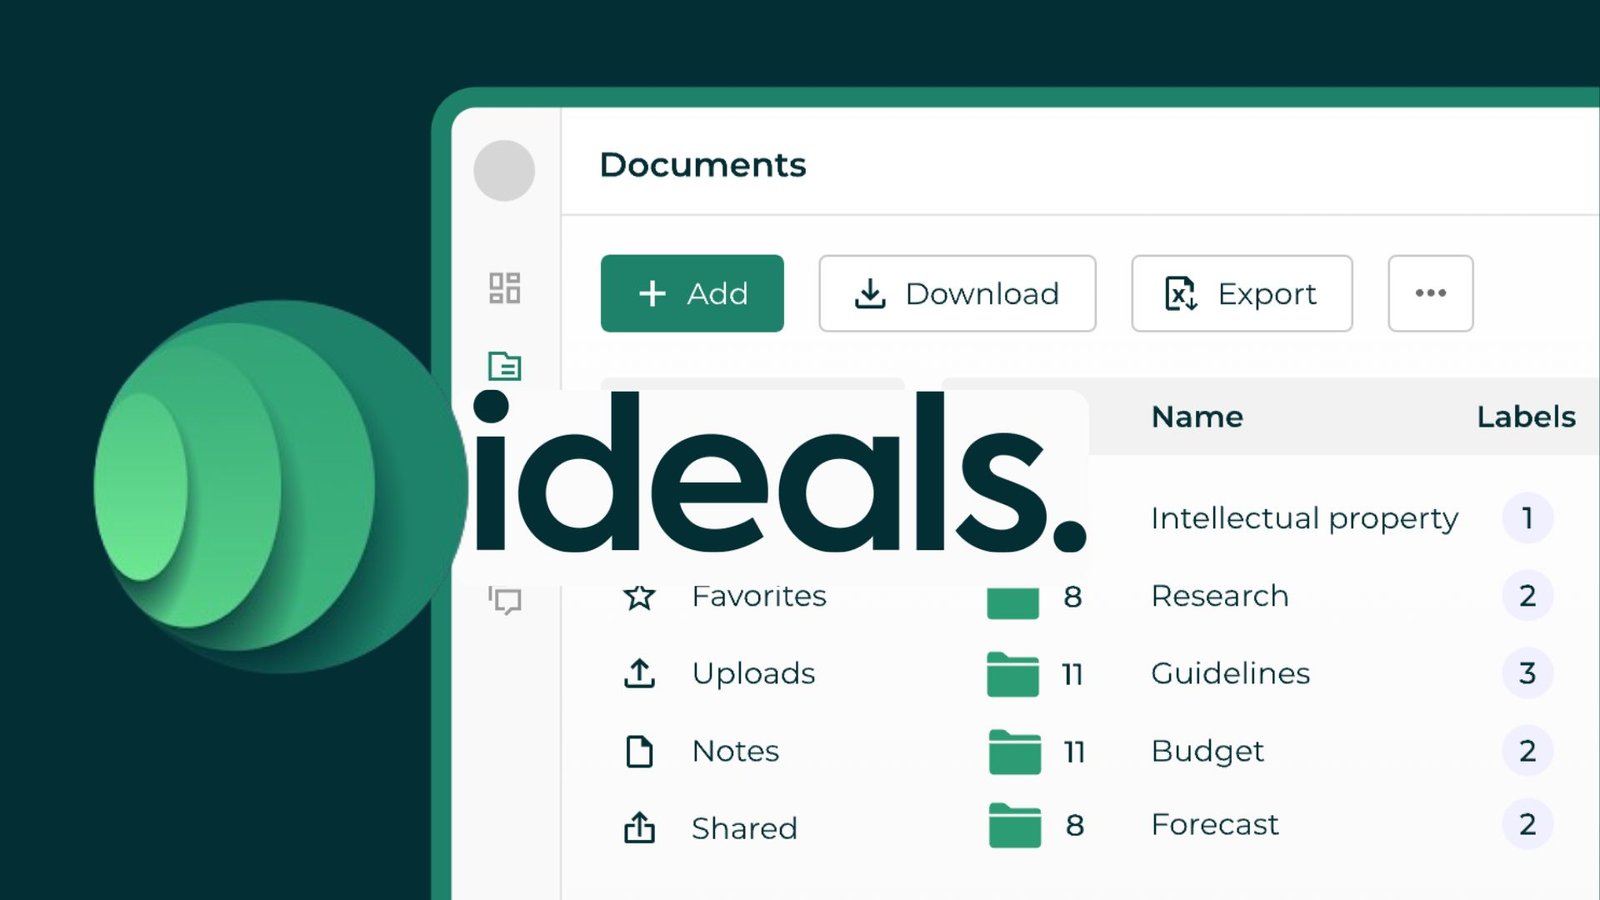
Task: Click the green Add button
Action: [692, 293]
